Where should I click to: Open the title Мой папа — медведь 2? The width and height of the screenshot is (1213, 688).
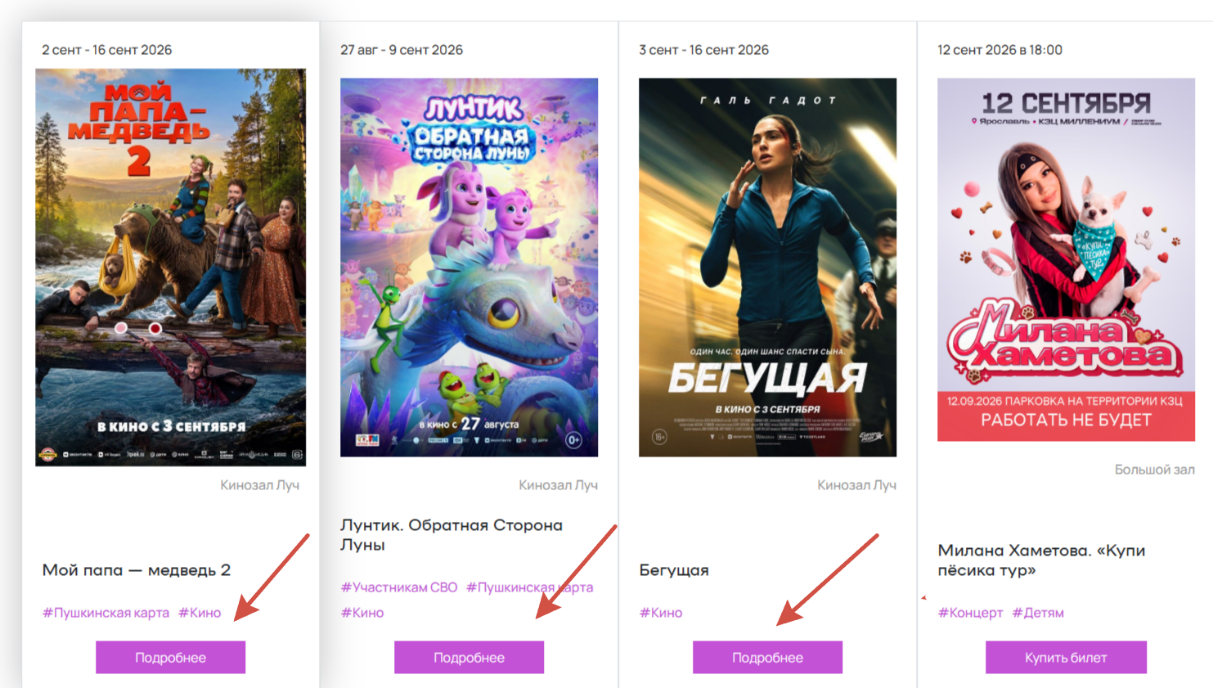click(x=137, y=570)
